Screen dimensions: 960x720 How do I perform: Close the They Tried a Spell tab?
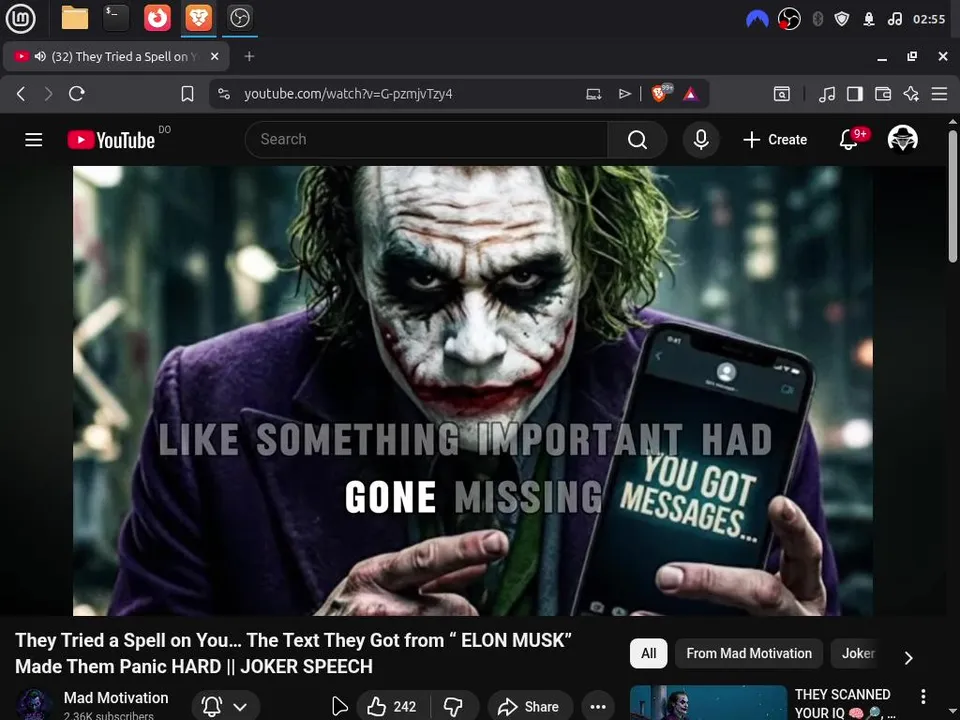(214, 56)
